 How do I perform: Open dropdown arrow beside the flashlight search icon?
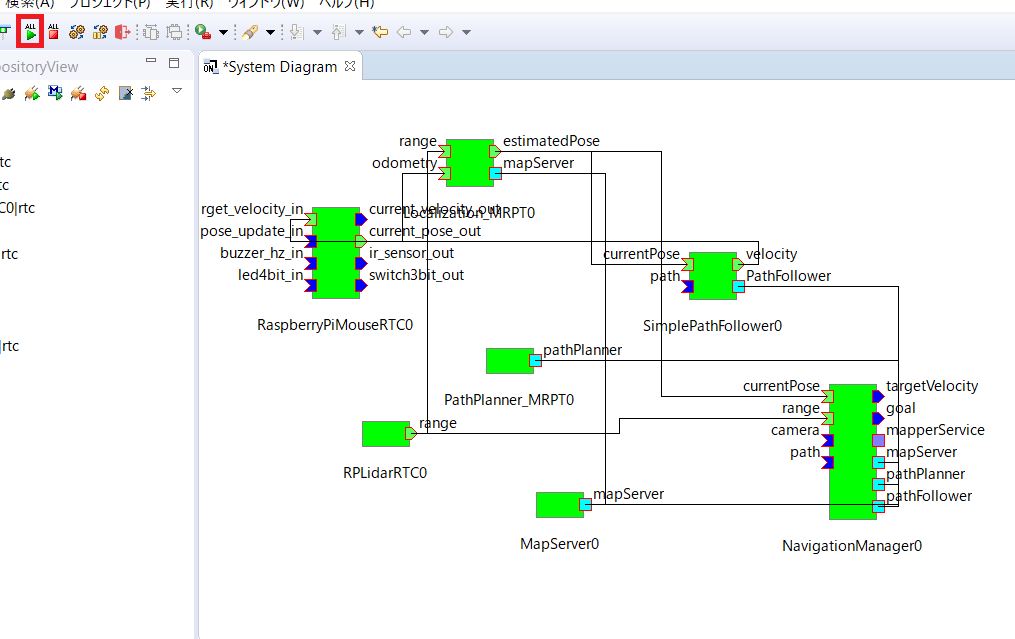pyautogui.click(x=270, y=32)
